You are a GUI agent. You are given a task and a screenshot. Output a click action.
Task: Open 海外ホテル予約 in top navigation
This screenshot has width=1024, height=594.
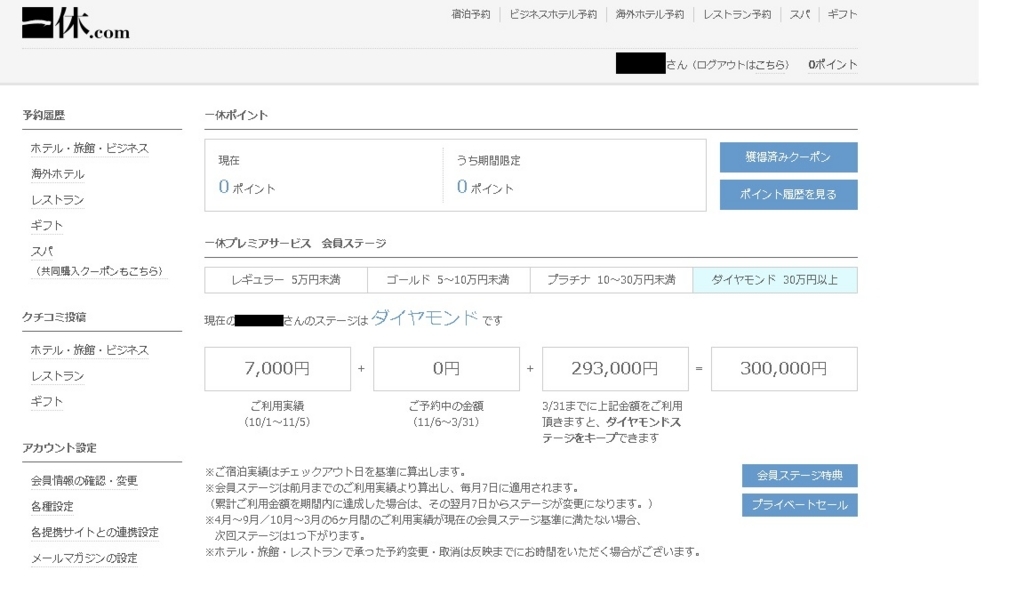pos(650,14)
